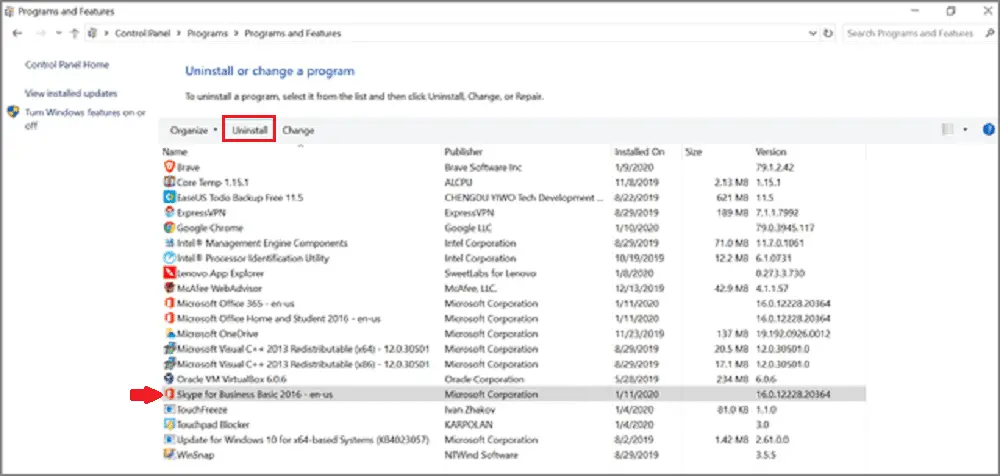The width and height of the screenshot is (1000, 476).
Task: Click the Core Temp 1.15.1 icon
Action: 169,182
